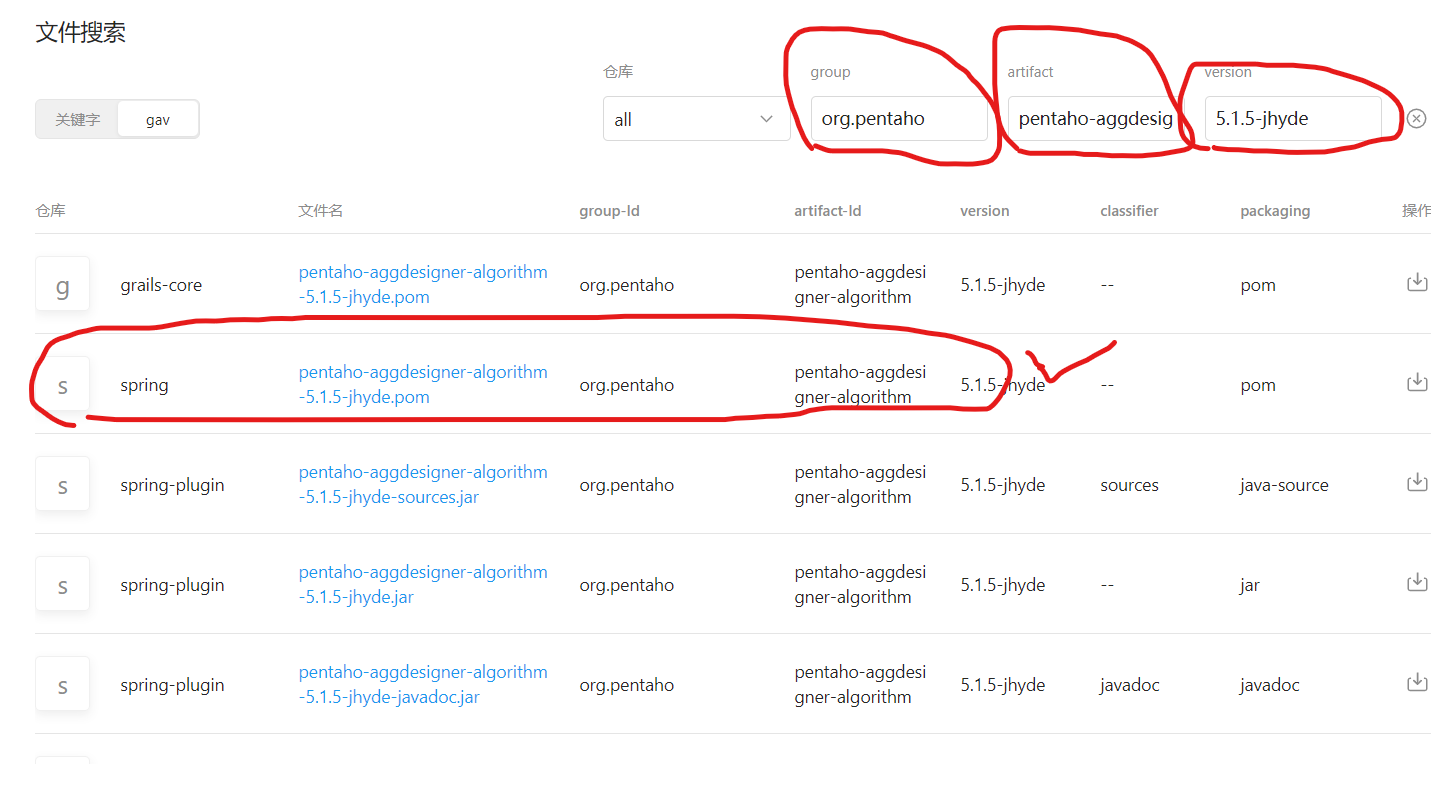The image size is (1431, 797).
Task: Download the jar packaging file
Action: (x=1417, y=582)
